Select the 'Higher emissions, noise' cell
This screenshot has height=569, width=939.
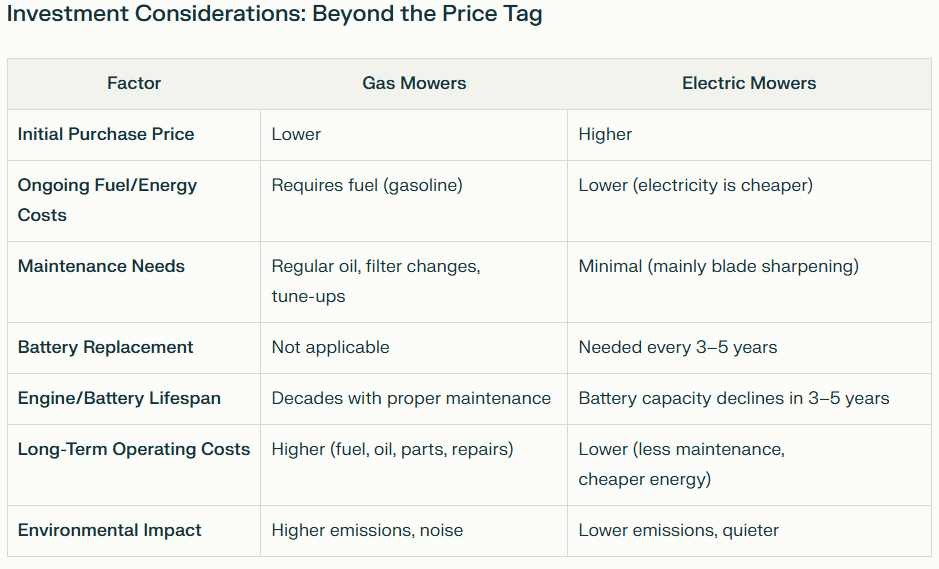[367, 530]
